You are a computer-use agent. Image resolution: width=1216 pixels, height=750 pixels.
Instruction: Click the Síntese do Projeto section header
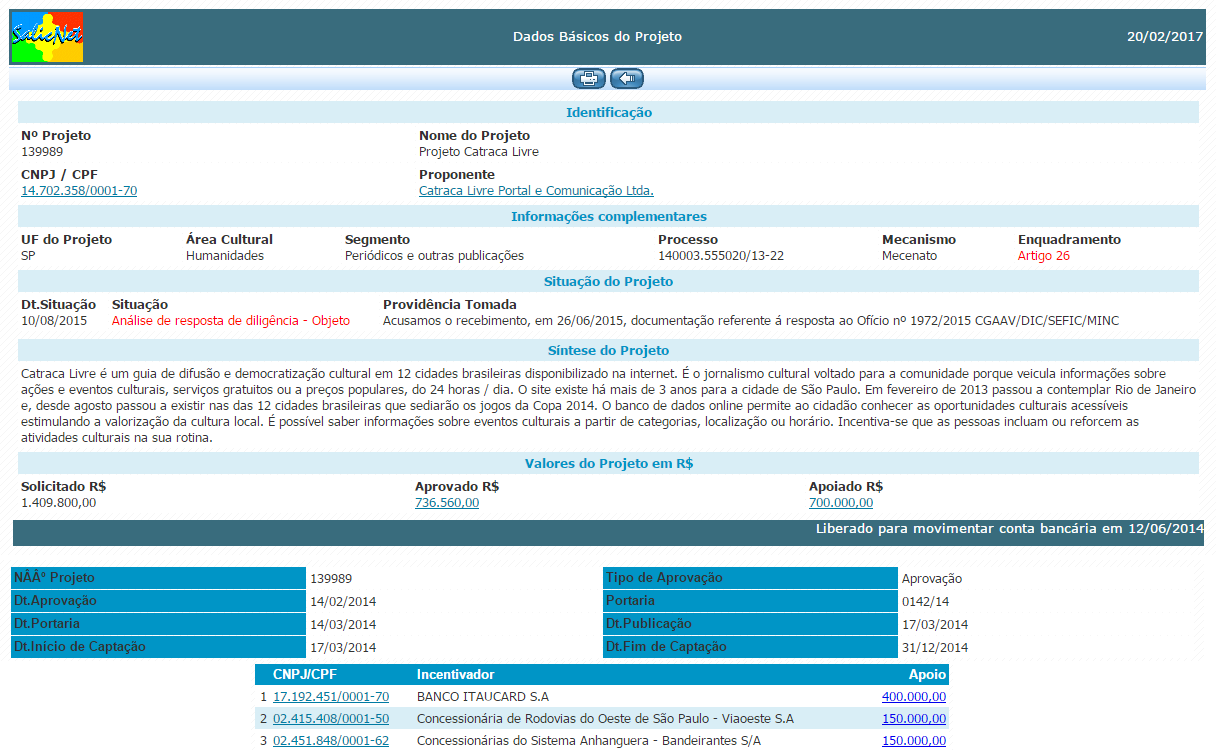[x=609, y=350]
